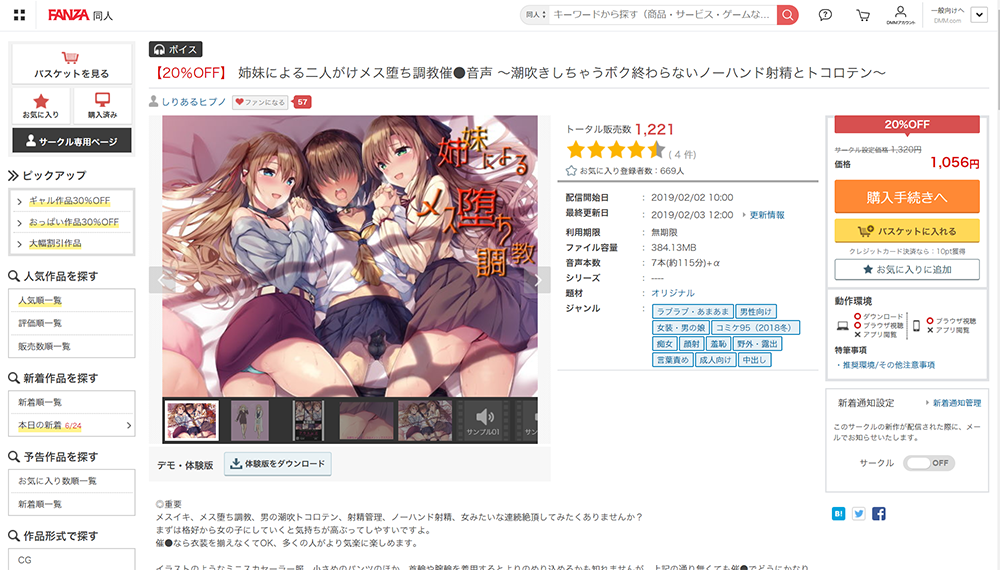The height and width of the screenshot is (570, 1000).
Task: Open genre tag 顔射
Action: [691, 344]
